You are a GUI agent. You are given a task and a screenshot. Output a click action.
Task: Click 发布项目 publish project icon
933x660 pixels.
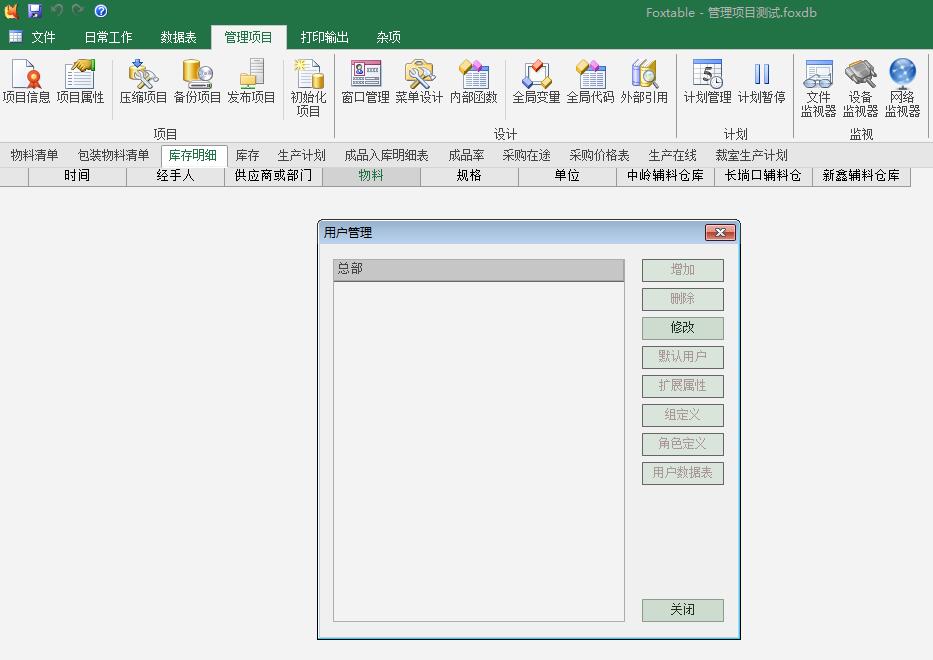[x=251, y=82]
